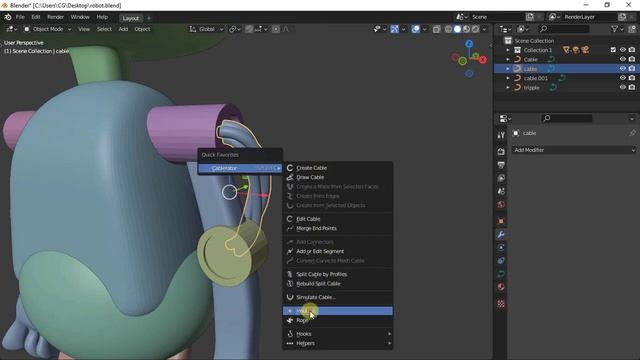This screenshot has width=640, height=360.
Task: Select cable.001 in the outliner
Action: [x=536, y=78]
